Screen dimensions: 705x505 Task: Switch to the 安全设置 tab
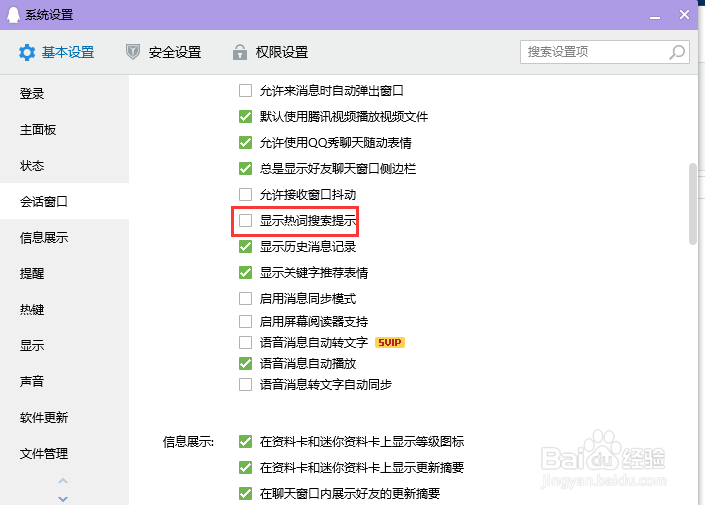pyautogui.click(x=163, y=52)
